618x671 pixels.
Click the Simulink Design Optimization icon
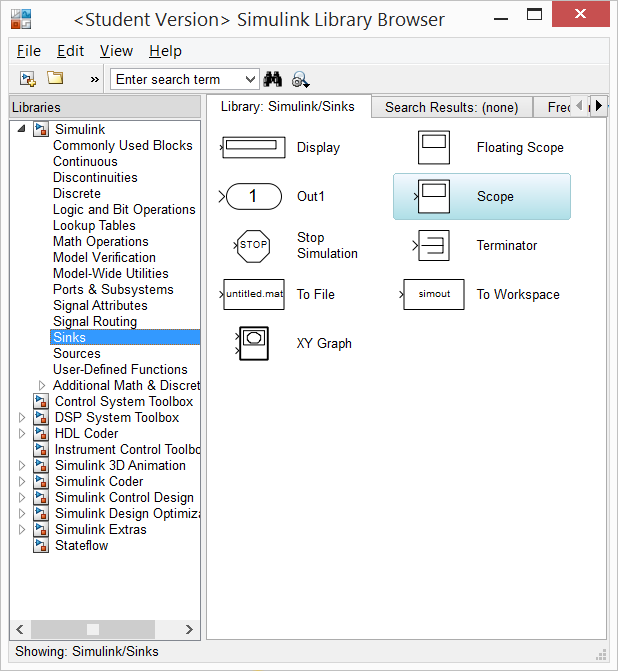[x=41, y=513]
